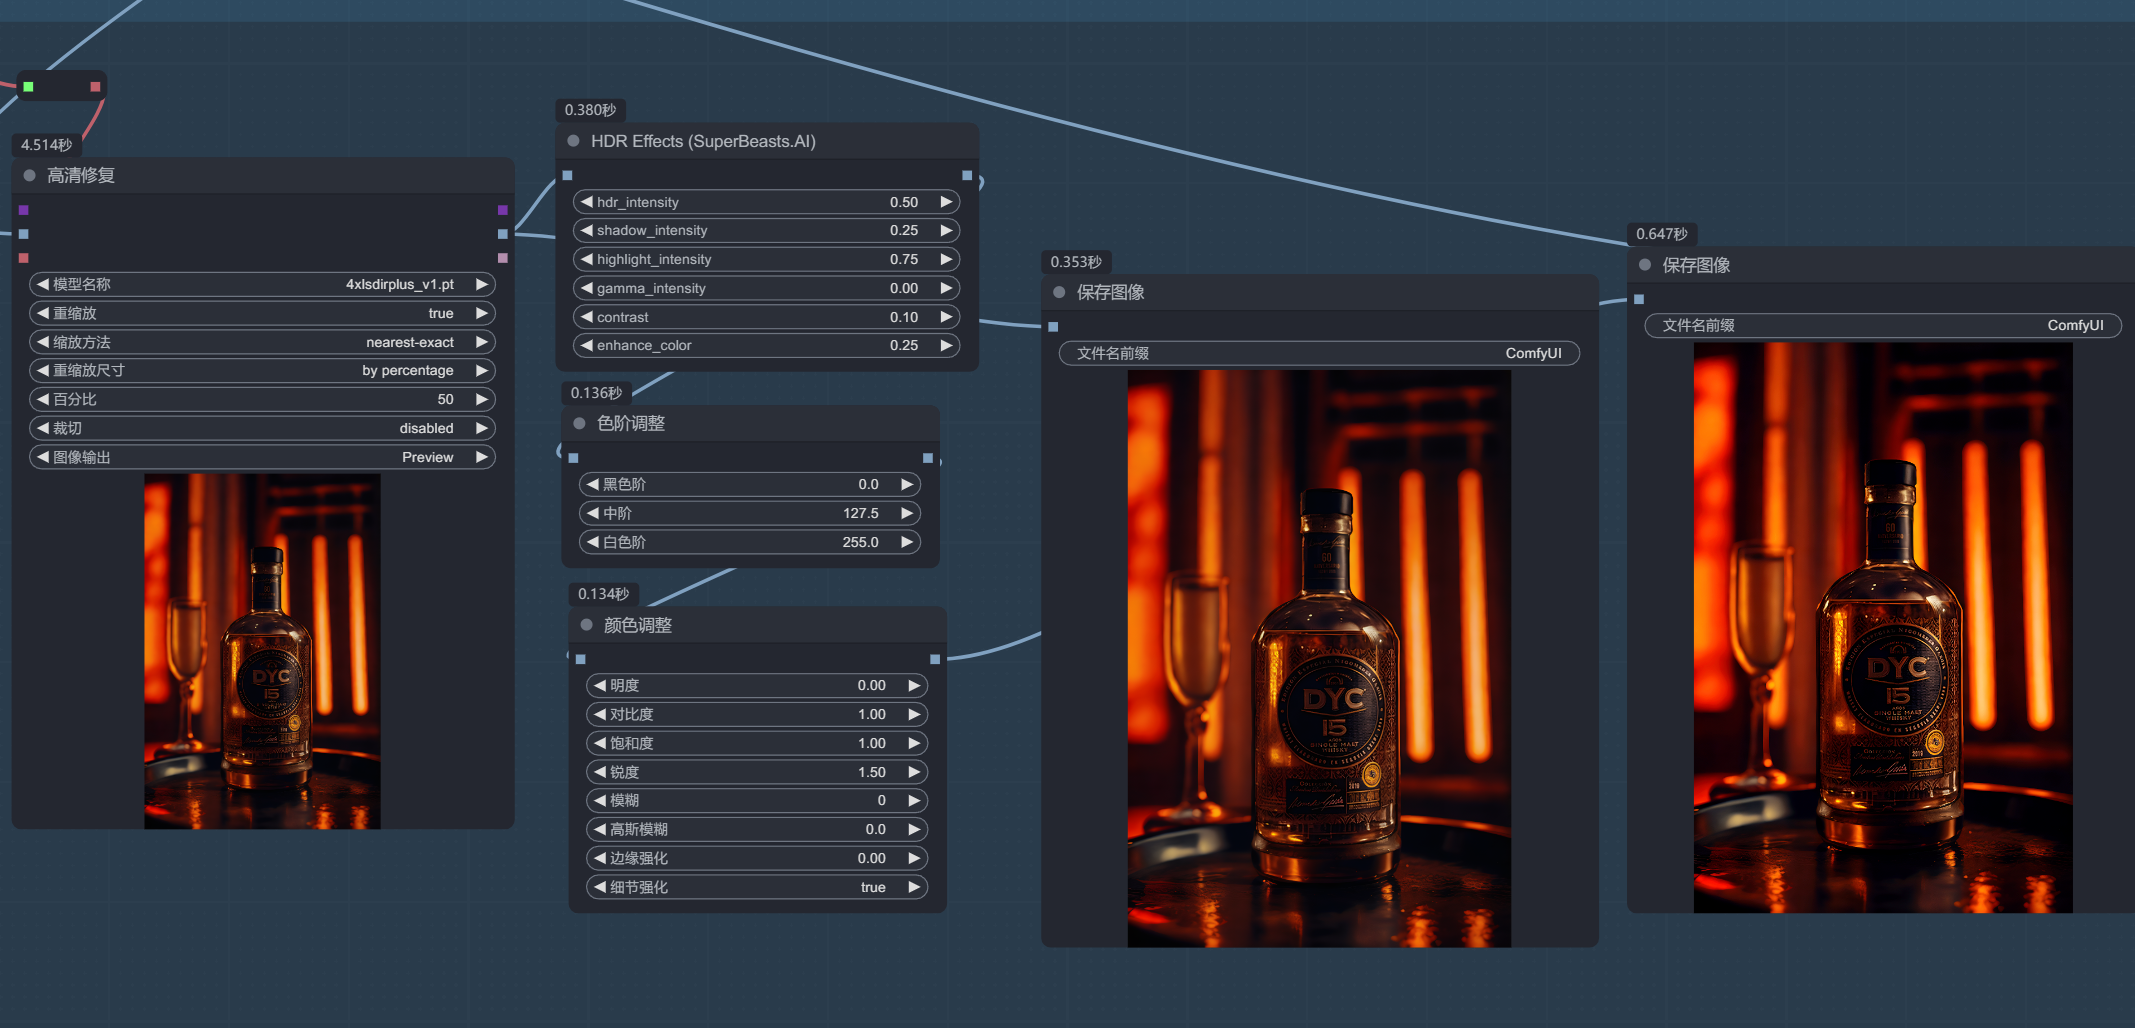Increase shadow_intensity with its right arrow
Viewport: 2135px width, 1028px height.
click(x=946, y=230)
